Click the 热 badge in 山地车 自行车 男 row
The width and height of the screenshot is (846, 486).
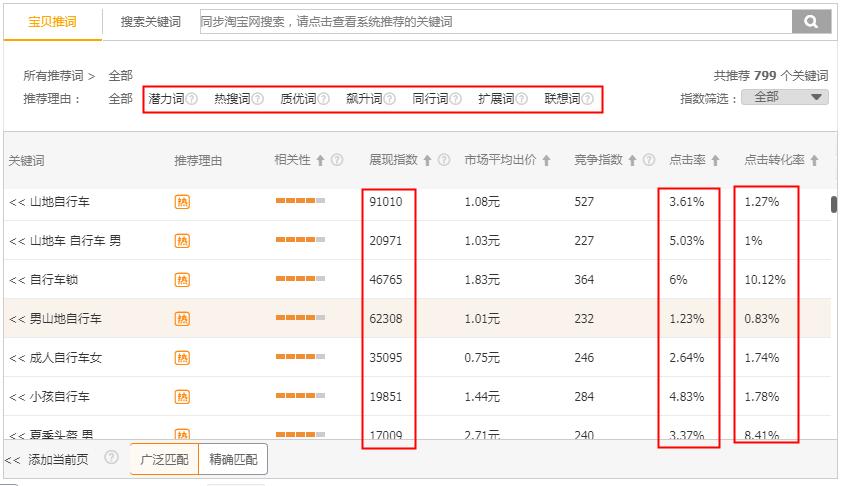(182, 241)
